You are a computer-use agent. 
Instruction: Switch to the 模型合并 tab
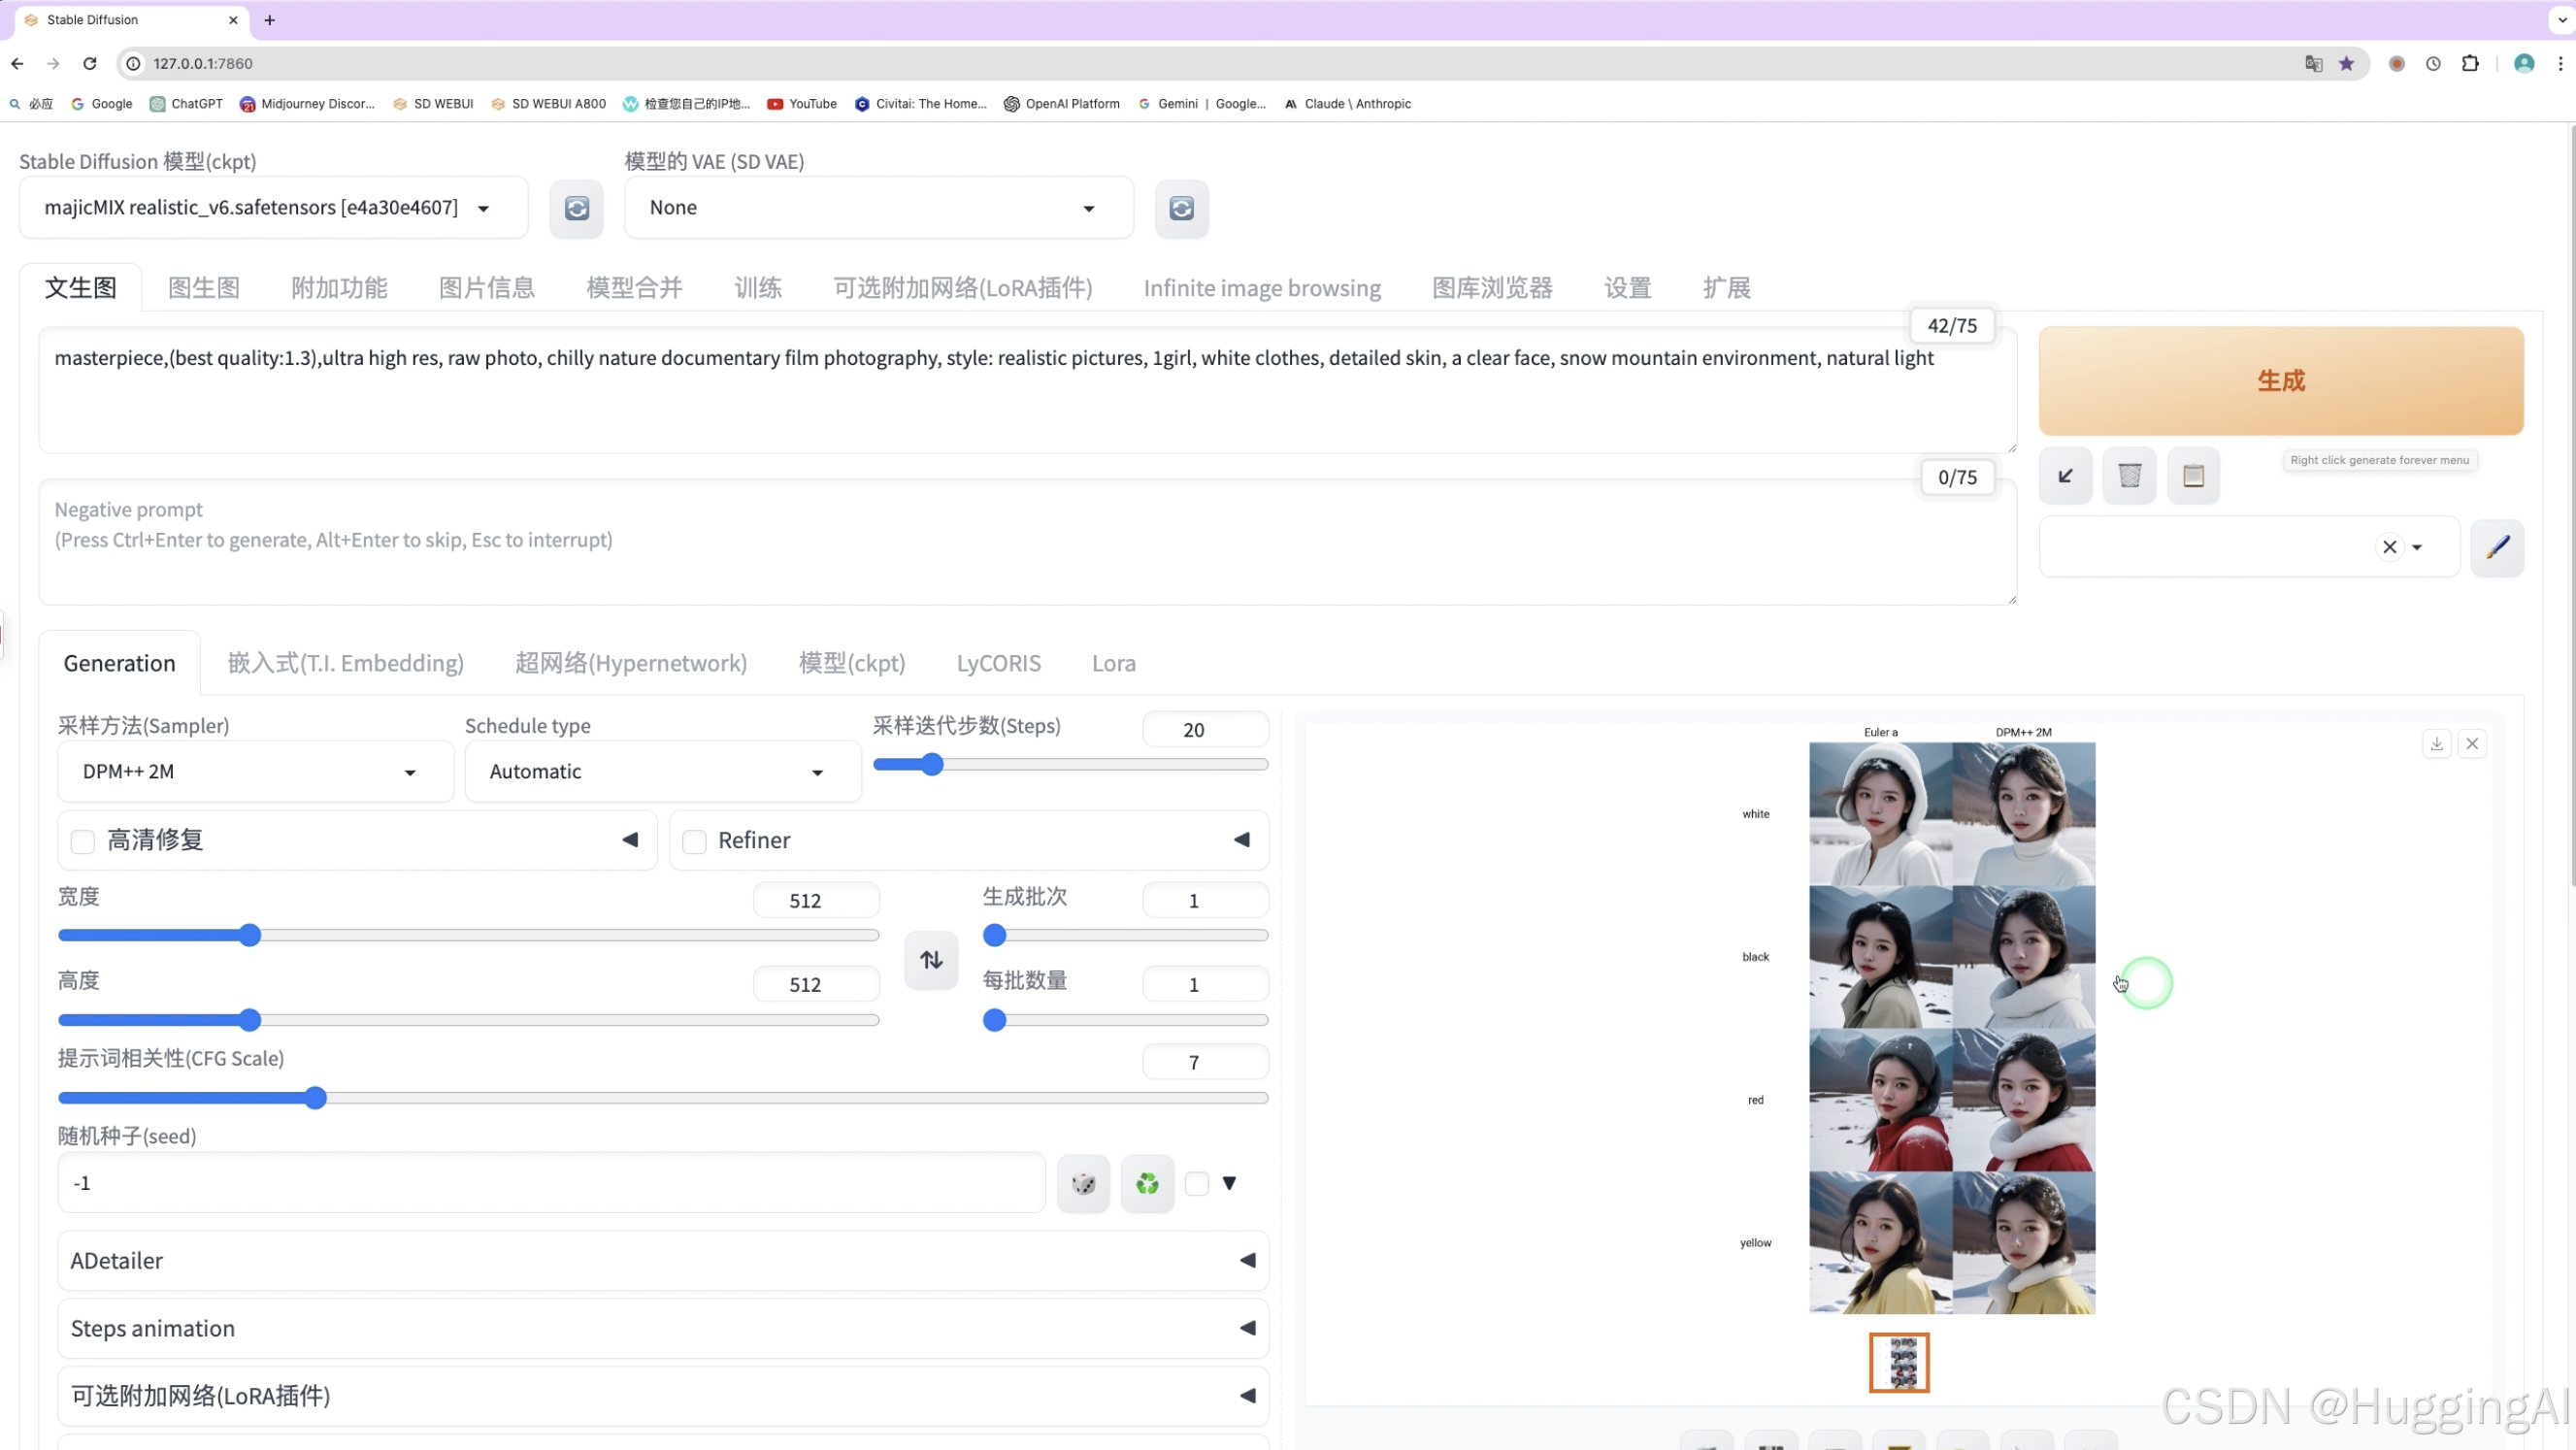point(634,288)
